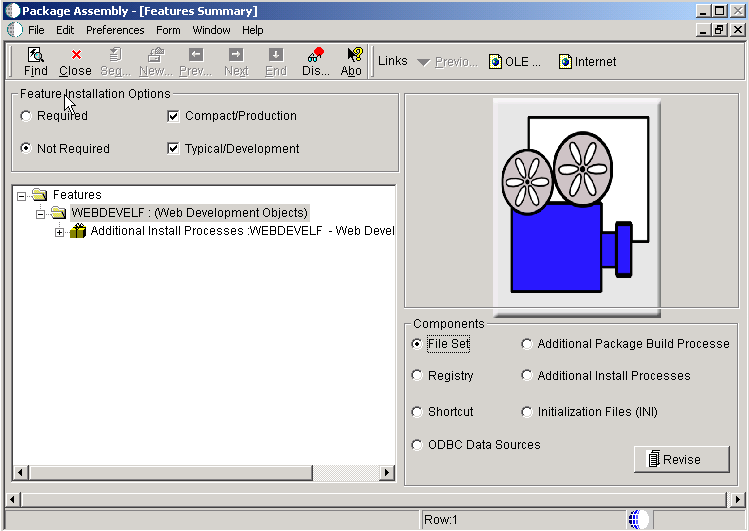Collapse the WEBDEVELF tree node
This screenshot has height=531, width=749.
pyautogui.click(x=41, y=214)
